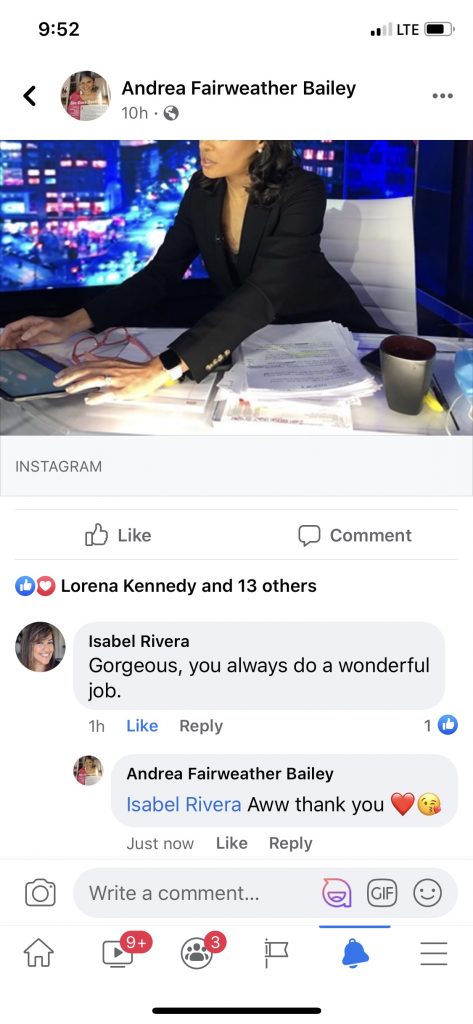View reactions from Lorena Kennedy and 13 others
Viewport: 473px width, 1024px height.
click(x=166, y=586)
